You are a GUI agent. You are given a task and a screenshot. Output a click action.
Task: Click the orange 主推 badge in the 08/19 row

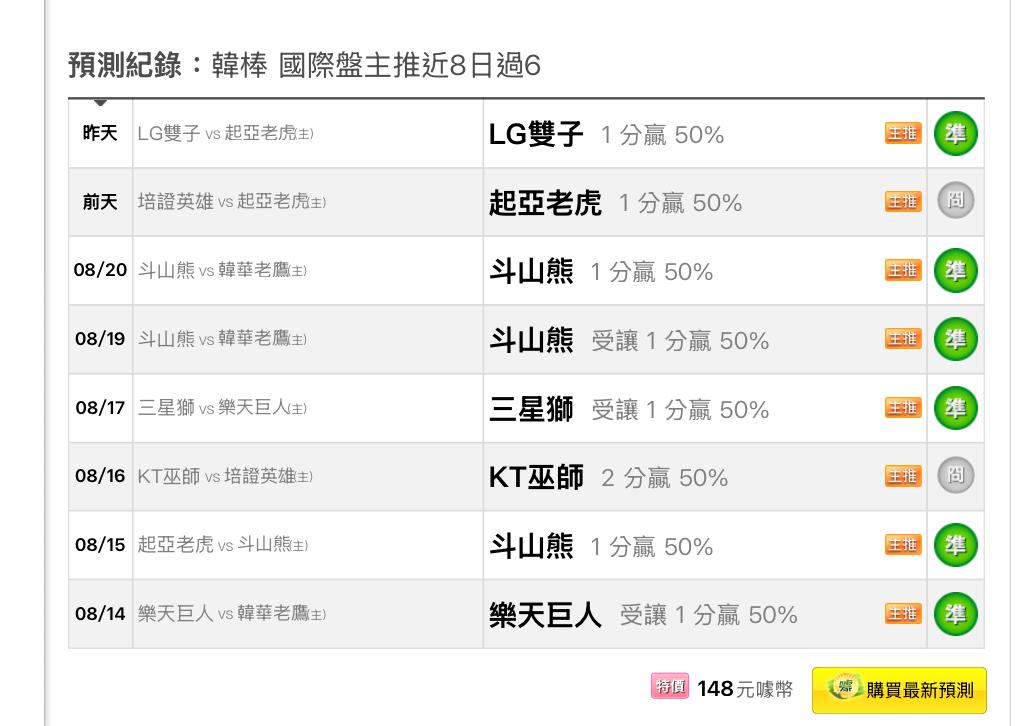tap(903, 339)
